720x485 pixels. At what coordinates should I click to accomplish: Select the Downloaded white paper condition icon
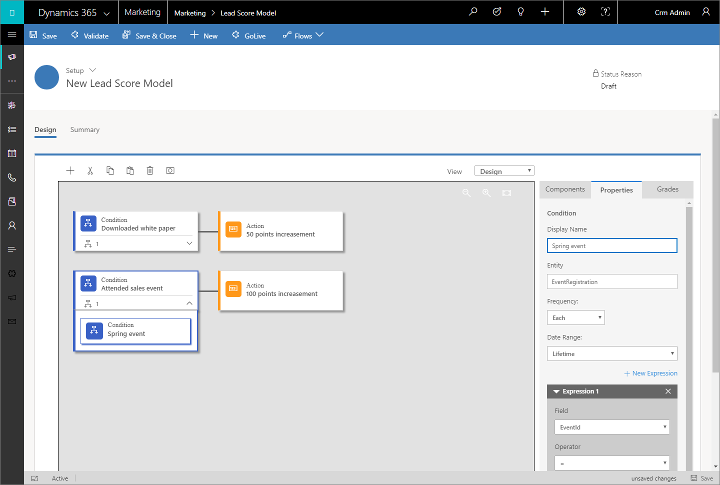(x=89, y=224)
